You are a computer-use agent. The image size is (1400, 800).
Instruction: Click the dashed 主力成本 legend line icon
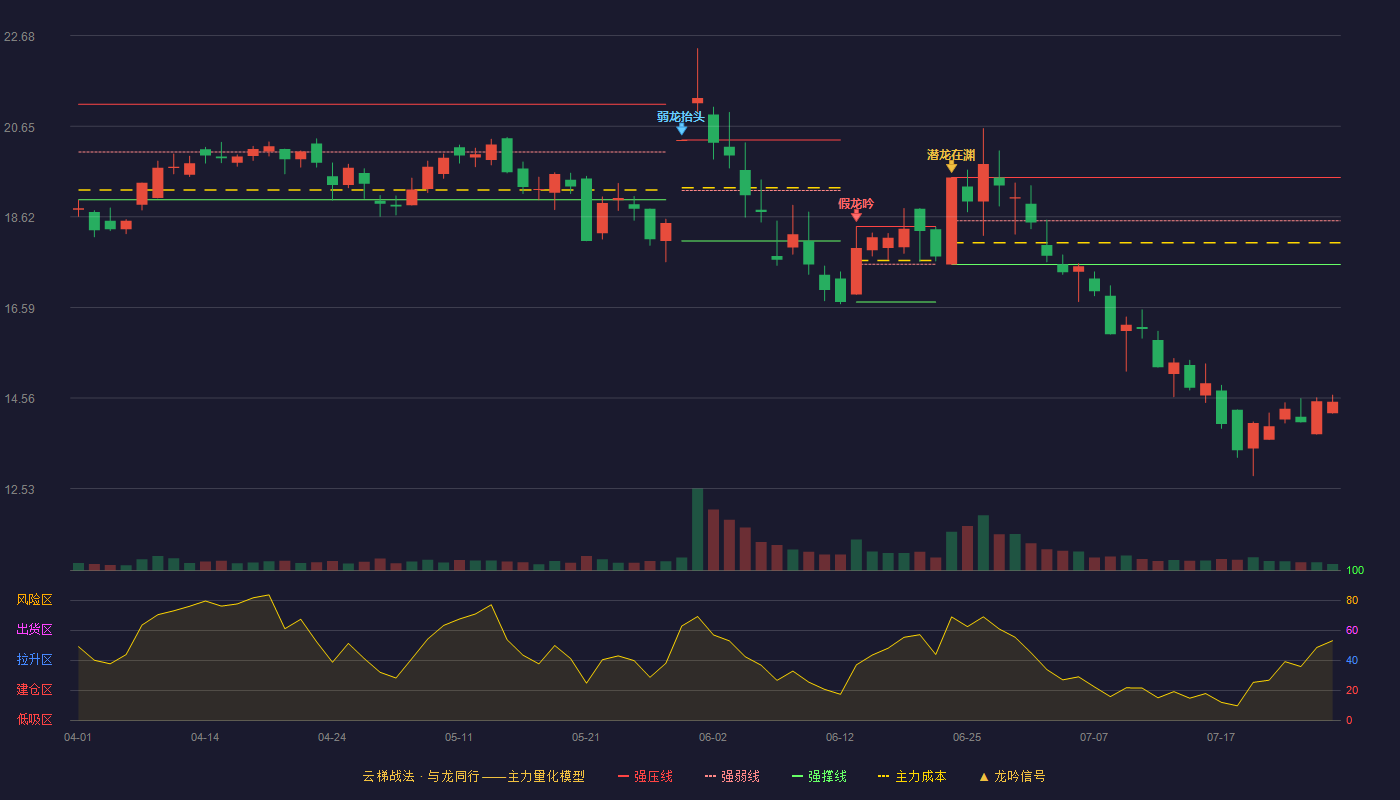click(883, 776)
